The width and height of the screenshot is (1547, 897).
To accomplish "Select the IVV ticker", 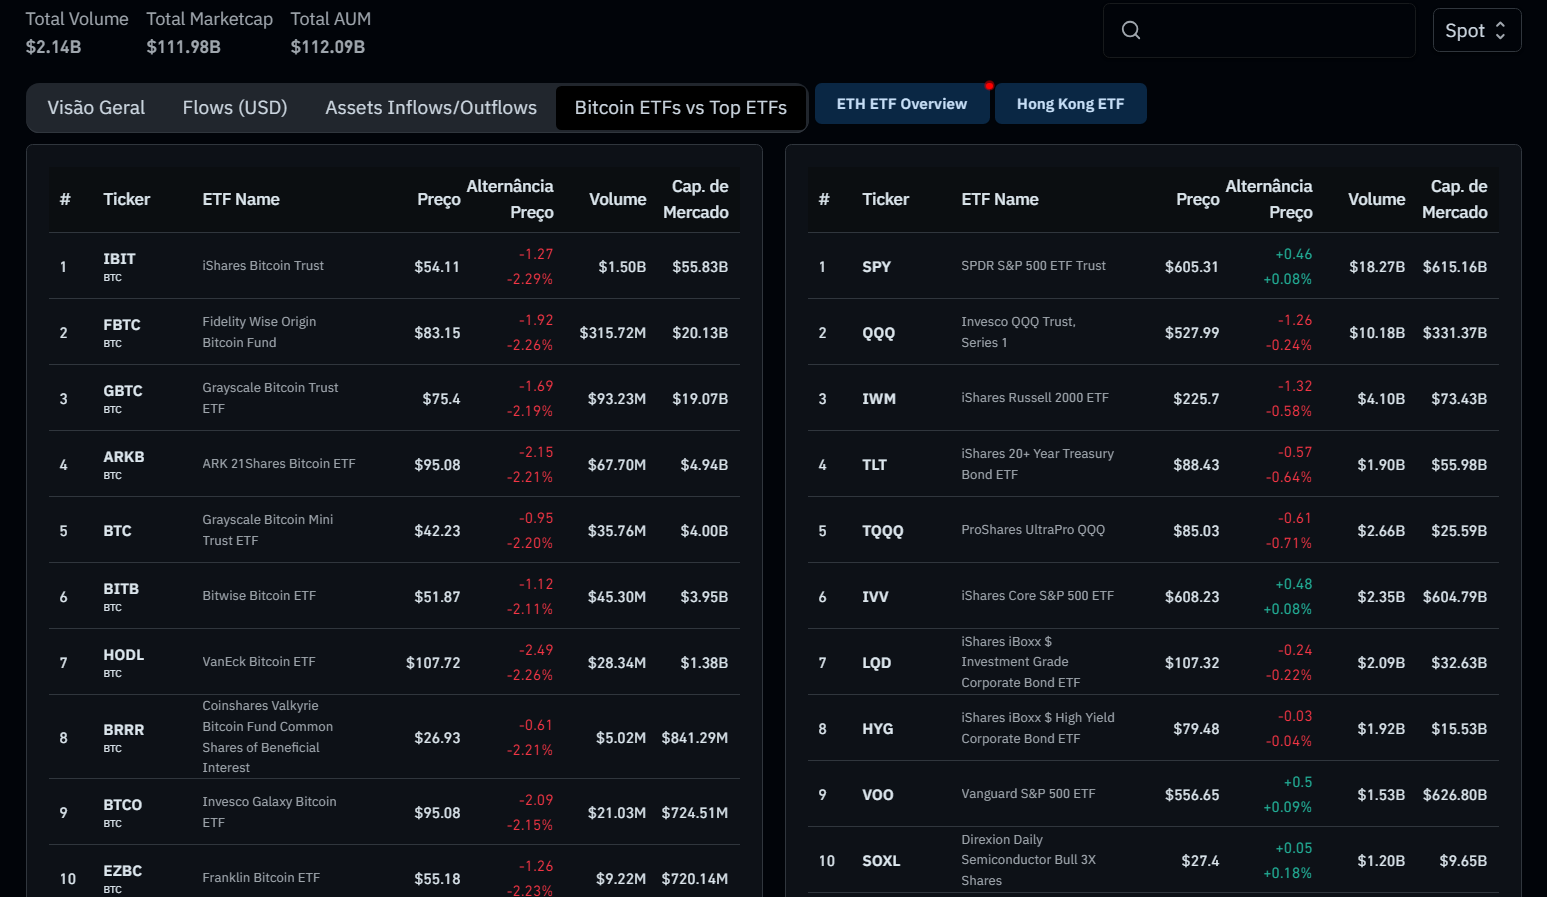I will point(876,597).
